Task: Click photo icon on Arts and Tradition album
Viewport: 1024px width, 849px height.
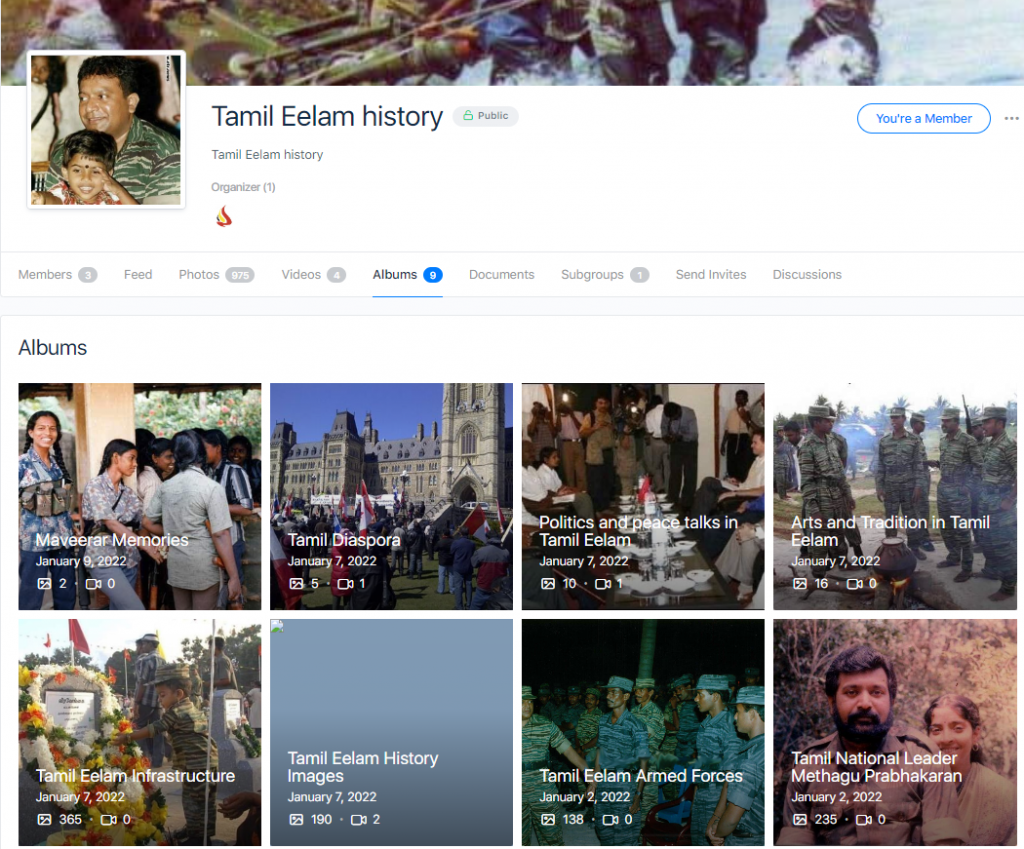Action: pos(800,583)
